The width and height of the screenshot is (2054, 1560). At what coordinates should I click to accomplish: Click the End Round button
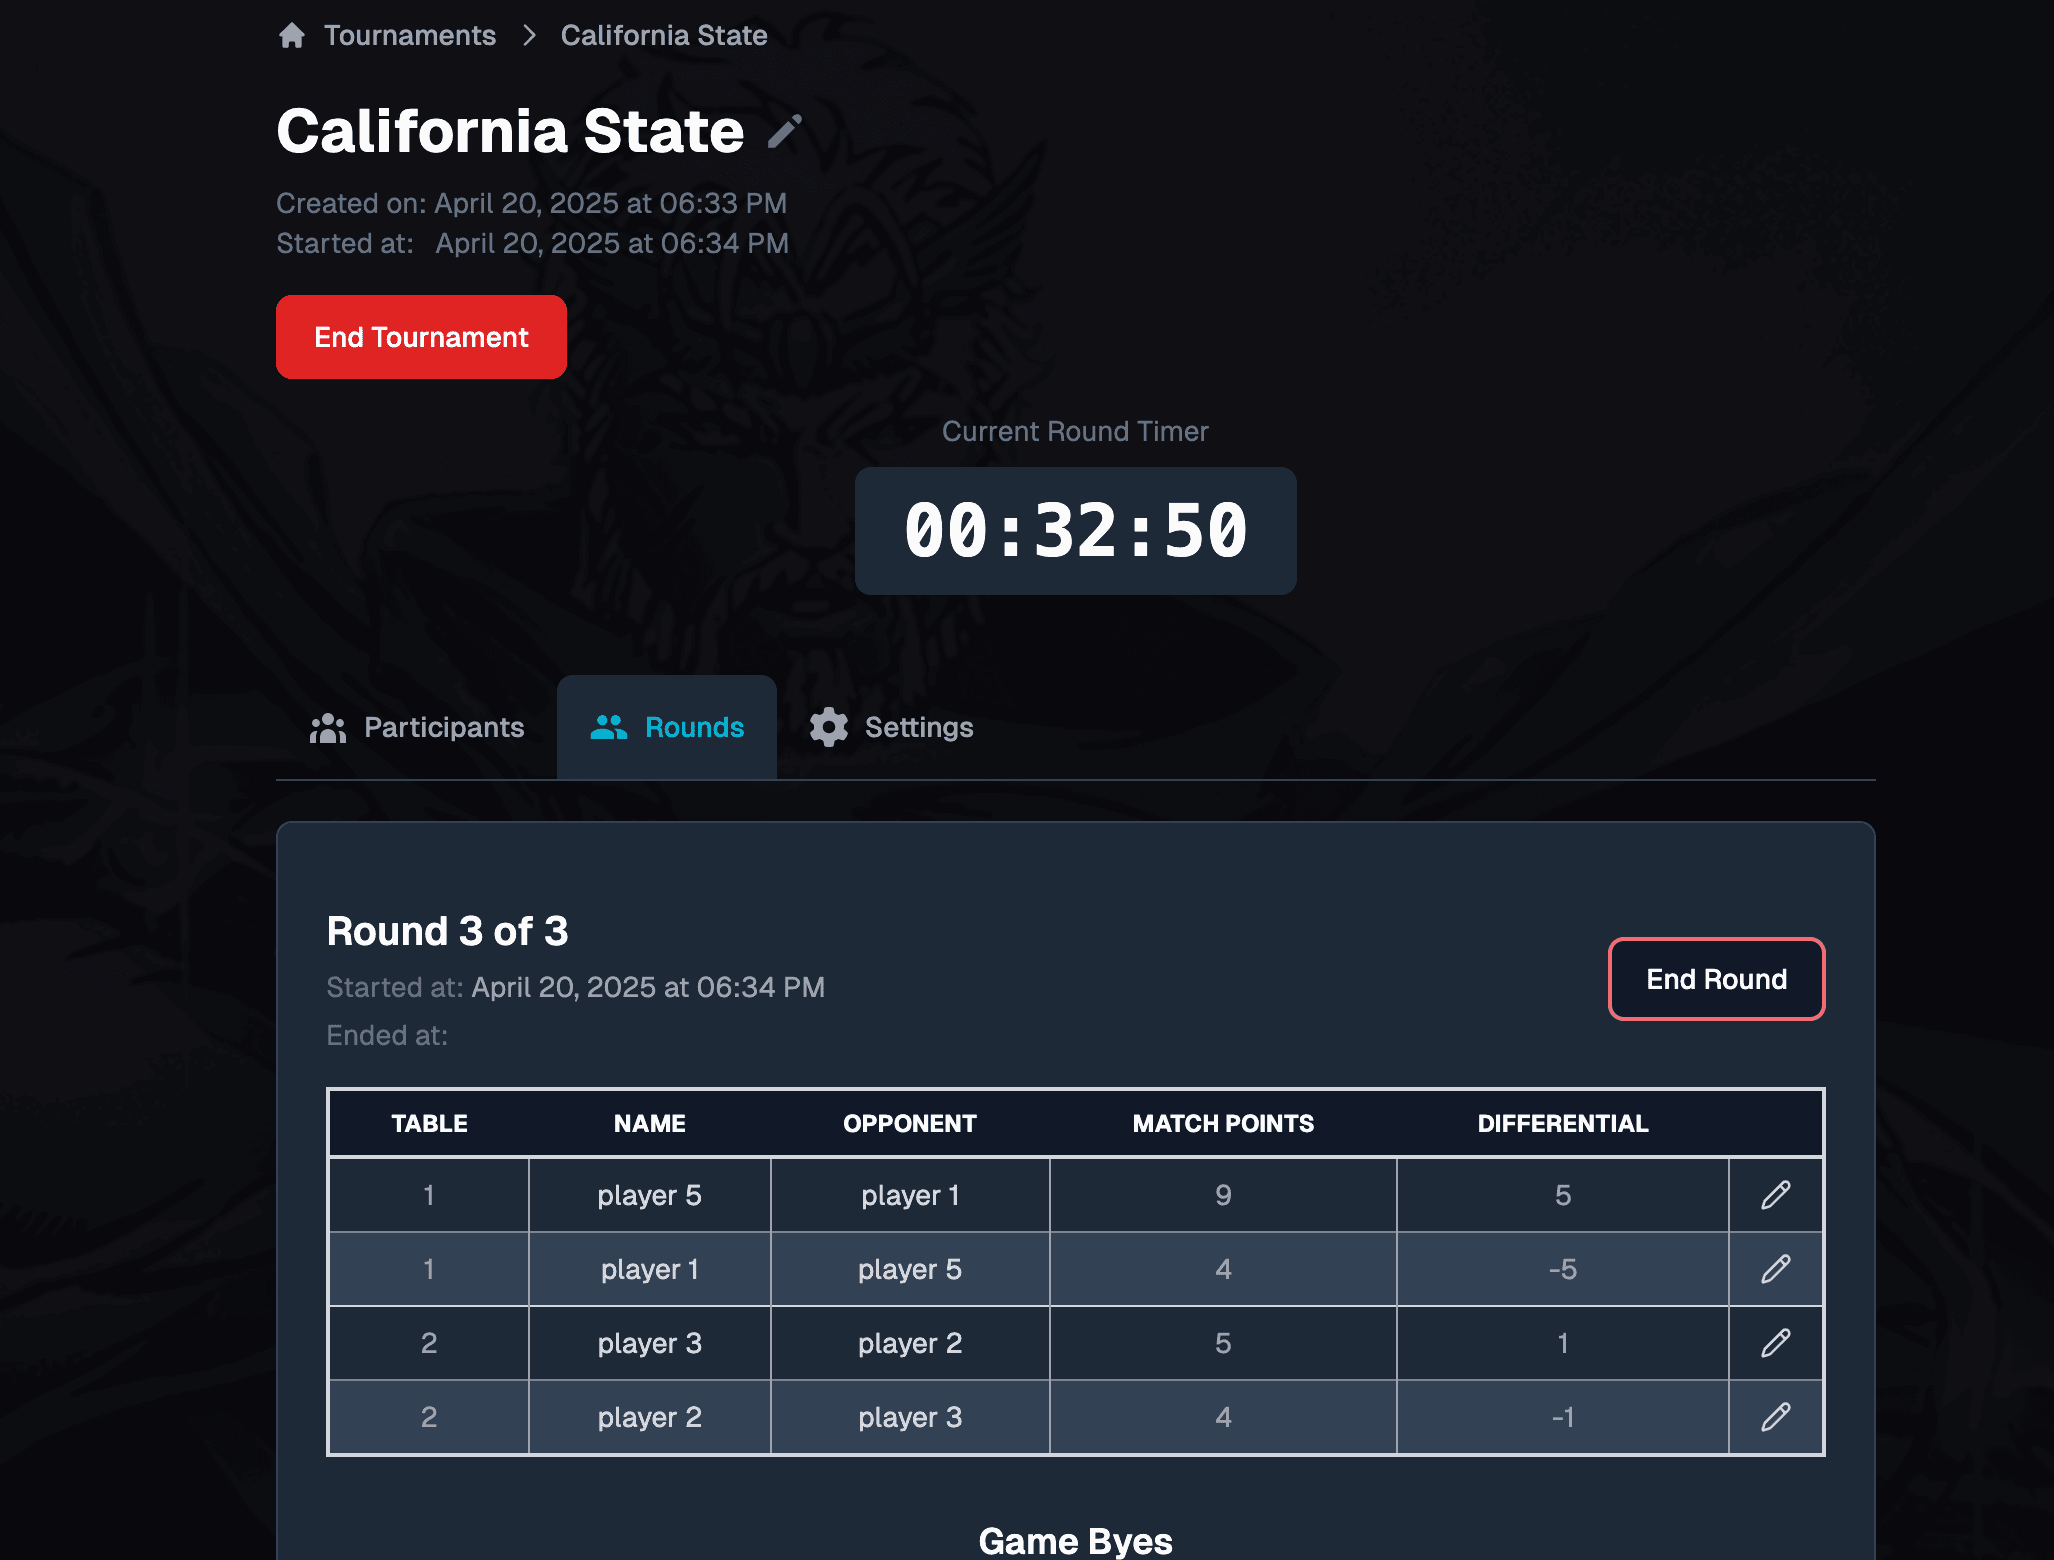point(1716,979)
